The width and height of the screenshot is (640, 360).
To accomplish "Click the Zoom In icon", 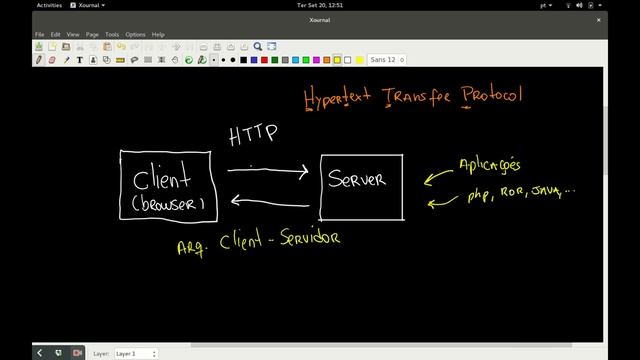I will (x=231, y=47).
